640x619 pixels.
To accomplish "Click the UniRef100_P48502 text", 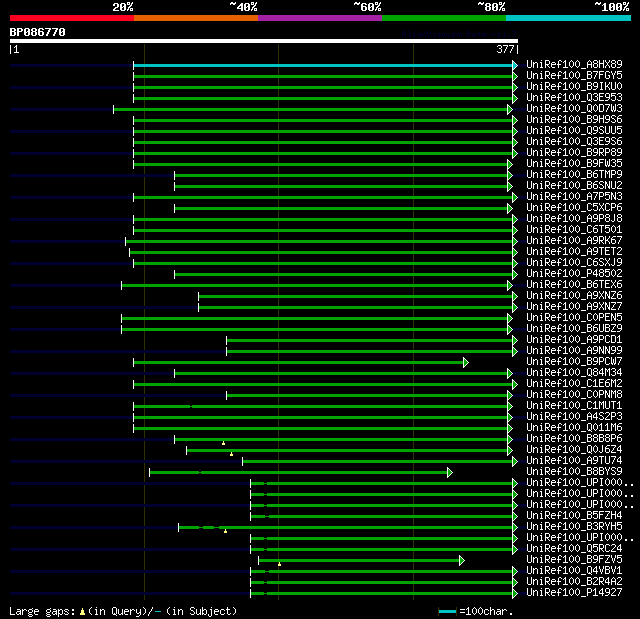I will [574, 274].
